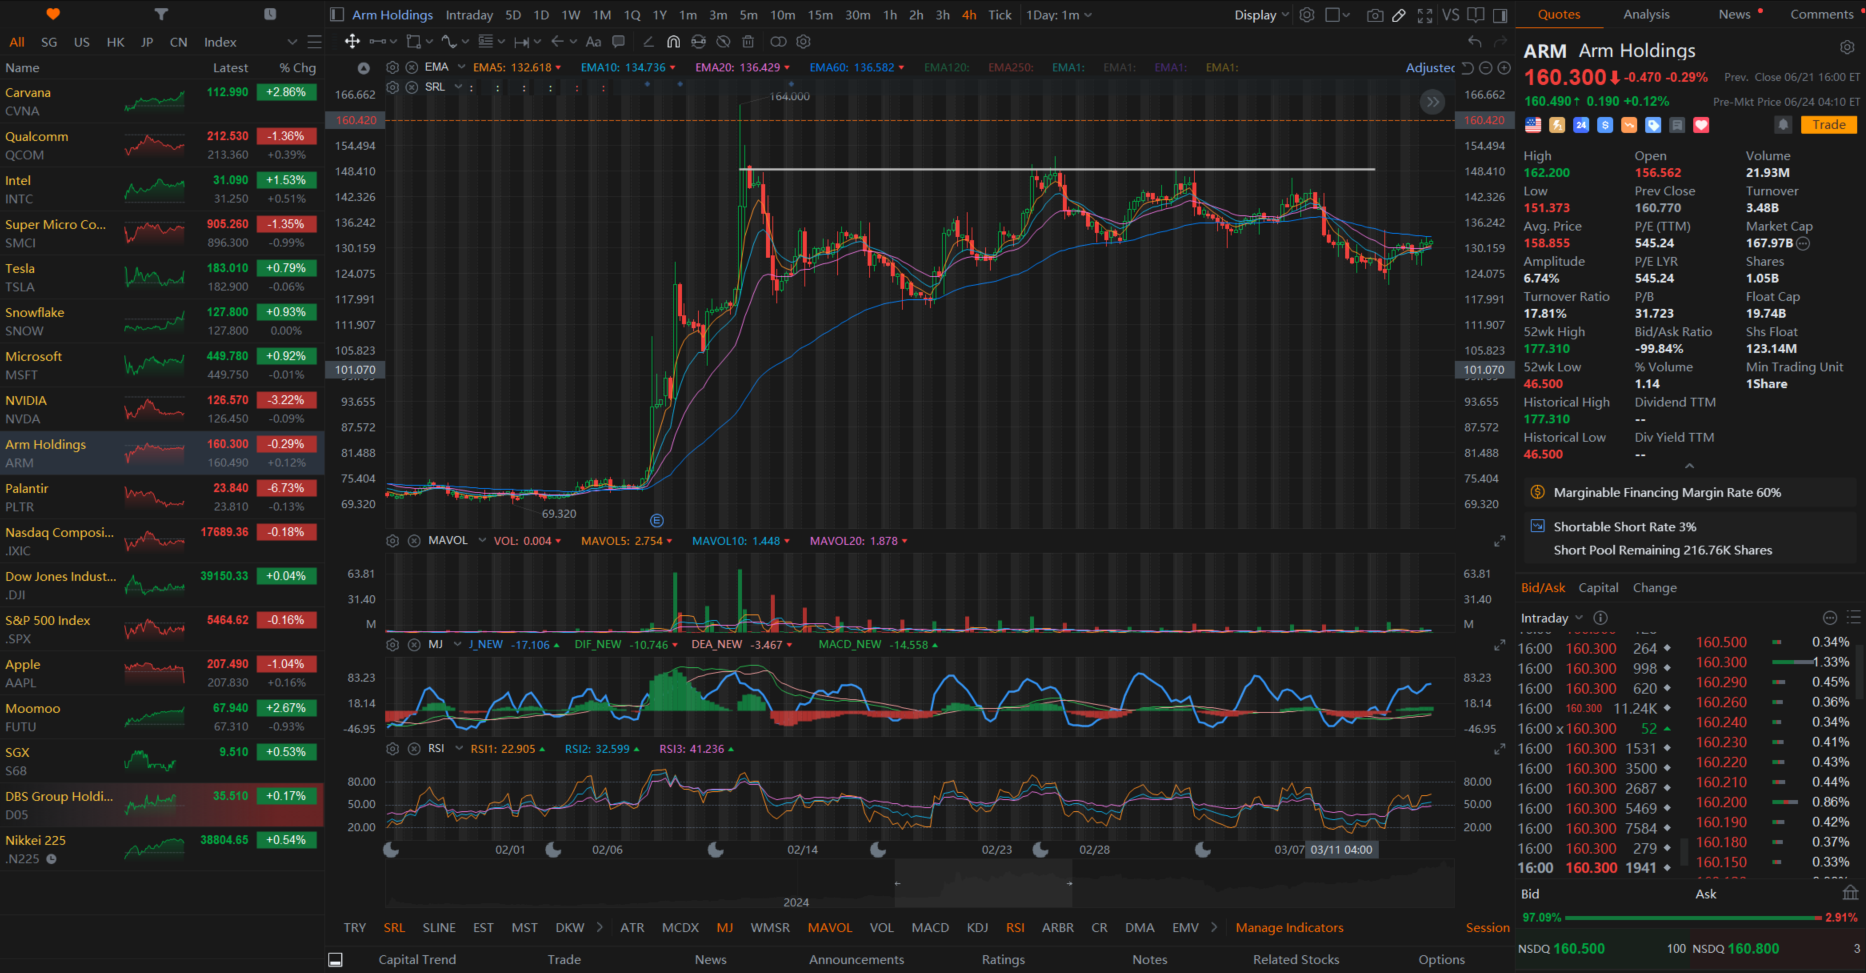The width and height of the screenshot is (1866, 973).
Task: Select the angle measurement tool
Action: pyautogui.click(x=648, y=42)
